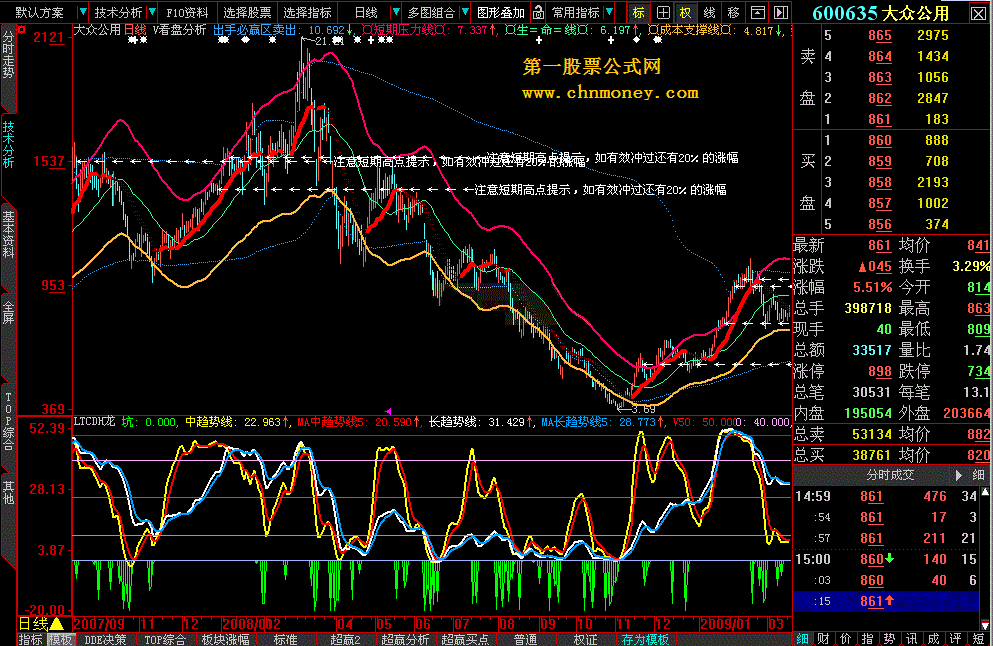Click 选择指标 in the toolbar
Viewport: 993px width, 646px height.
pyautogui.click(x=307, y=12)
